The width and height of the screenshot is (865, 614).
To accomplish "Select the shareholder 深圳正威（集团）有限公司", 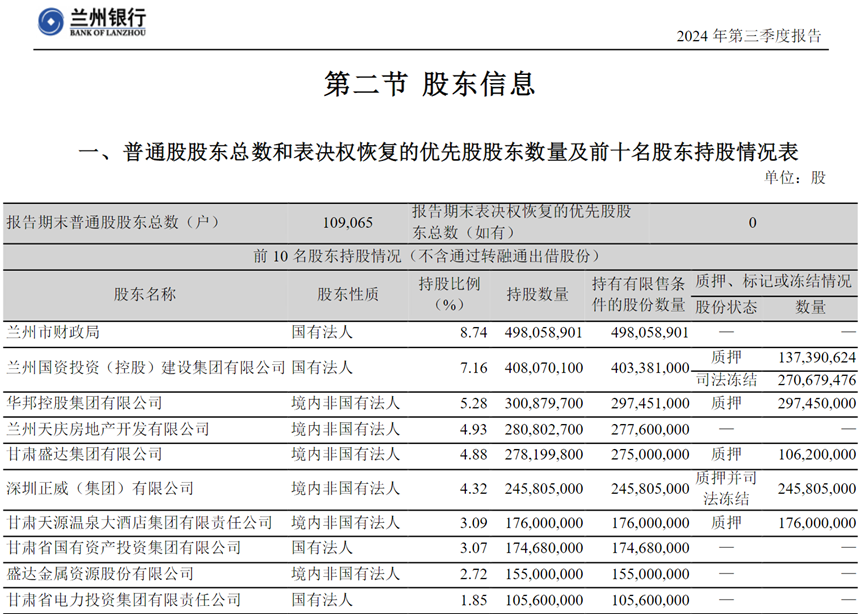I will 100,488.
